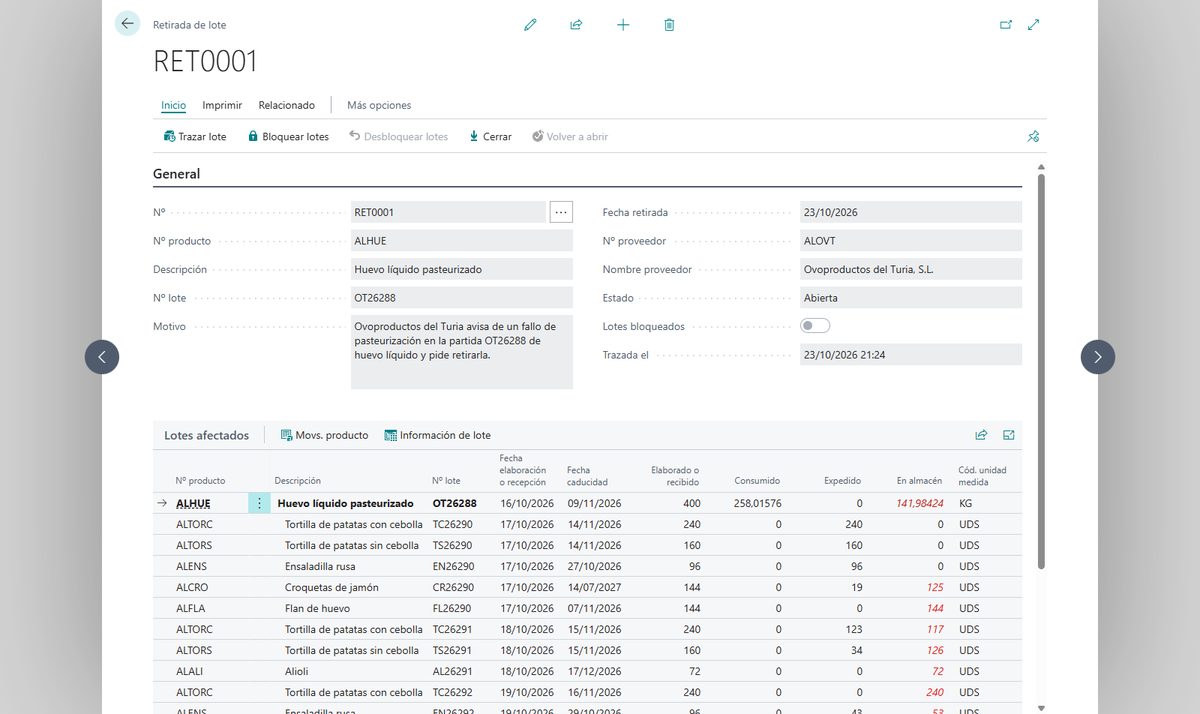Open row menu for ALHUE line
Screen dimensions: 1200x714
click(x=259, y=503)
